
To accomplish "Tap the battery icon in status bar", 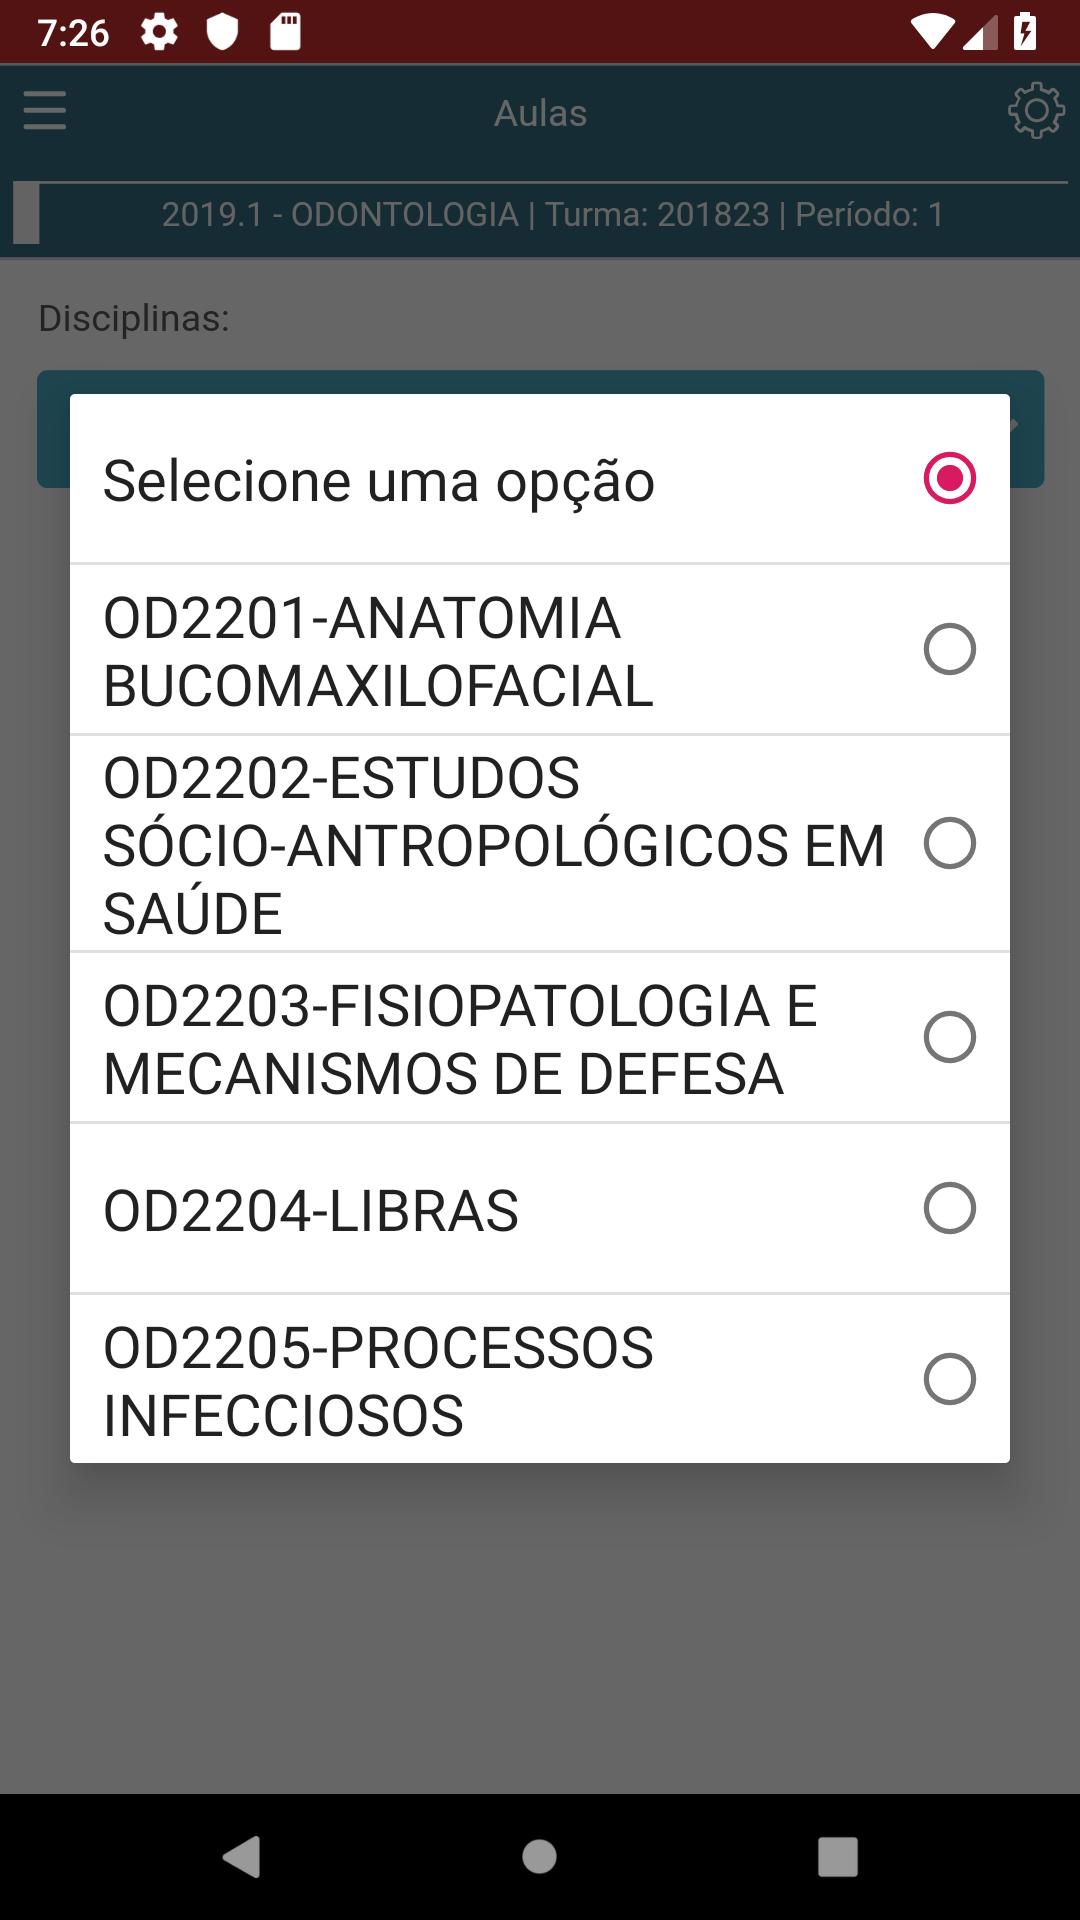I will [x=1025, y=32].
